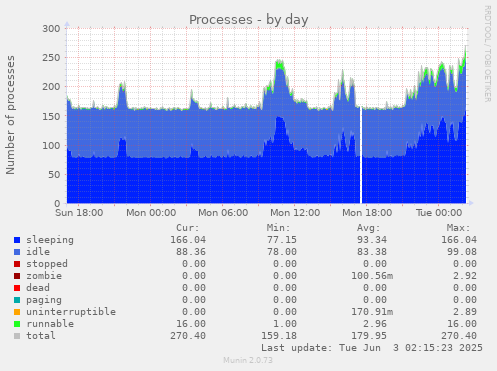Click the 'Avg:' column header
Viewport: 497px width, 371px height.
pos(368,228)
